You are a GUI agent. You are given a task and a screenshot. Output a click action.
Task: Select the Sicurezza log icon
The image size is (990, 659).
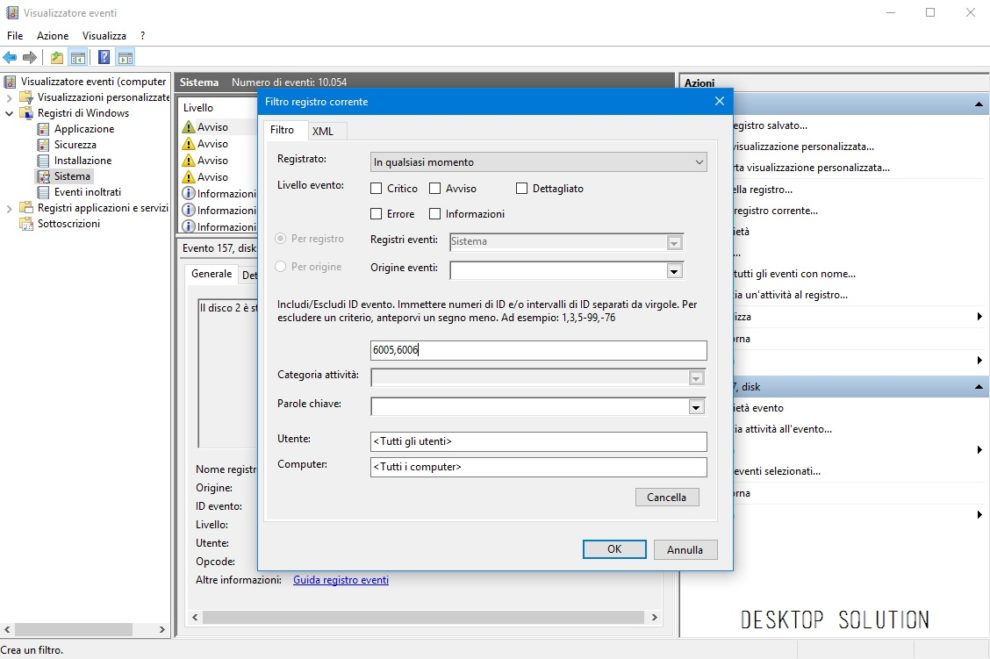click(43, 145)
